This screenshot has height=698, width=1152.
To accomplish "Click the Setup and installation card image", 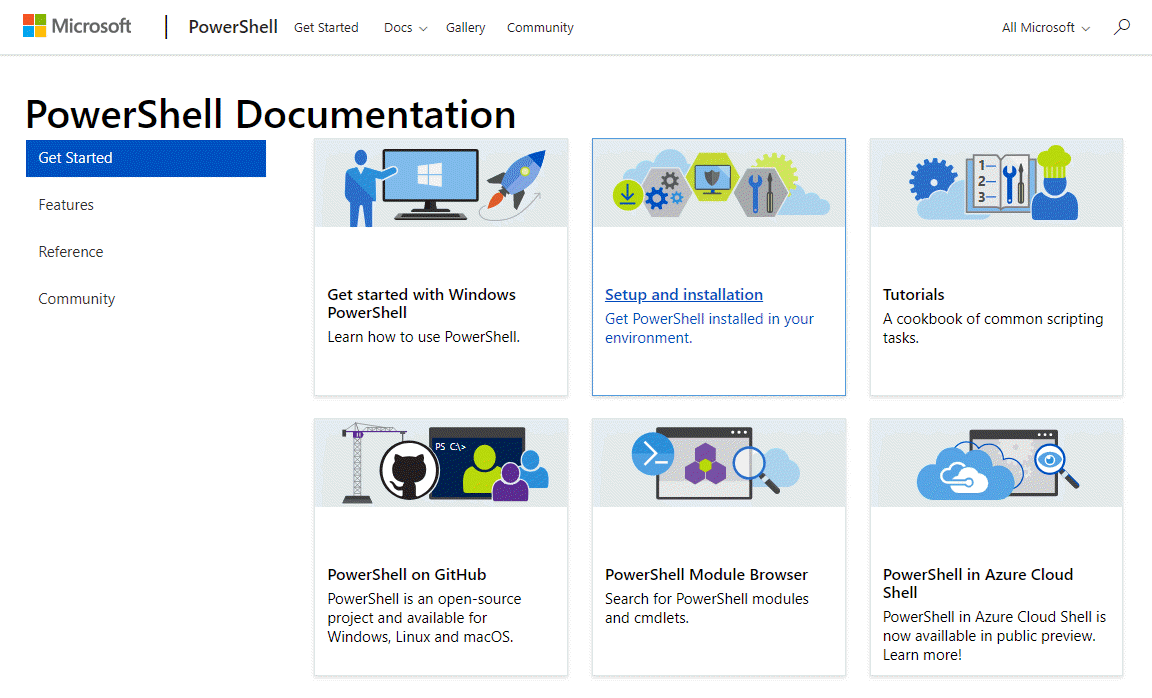I will [718, 182].
